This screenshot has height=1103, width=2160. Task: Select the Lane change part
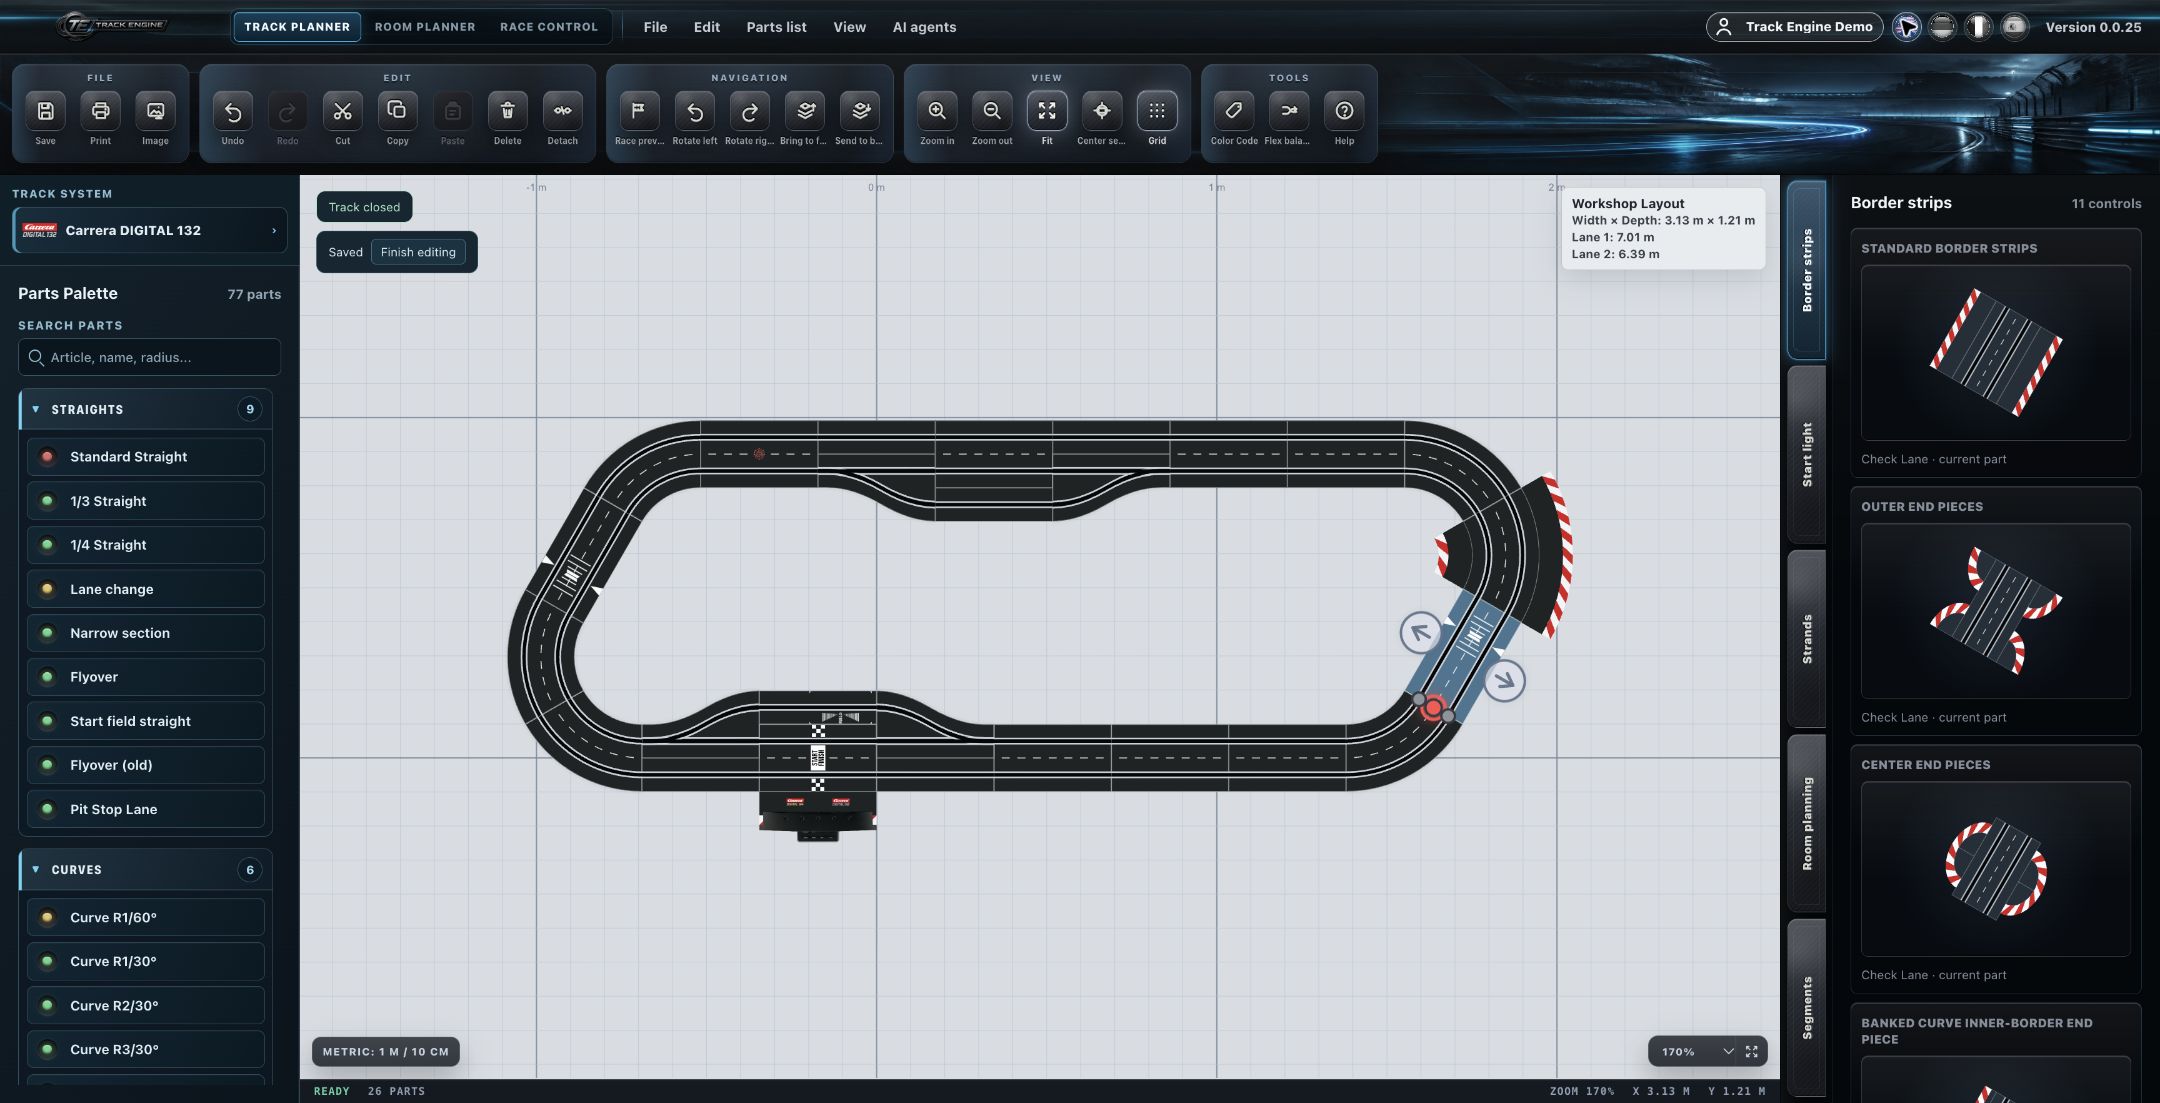[x=146, y=589]
